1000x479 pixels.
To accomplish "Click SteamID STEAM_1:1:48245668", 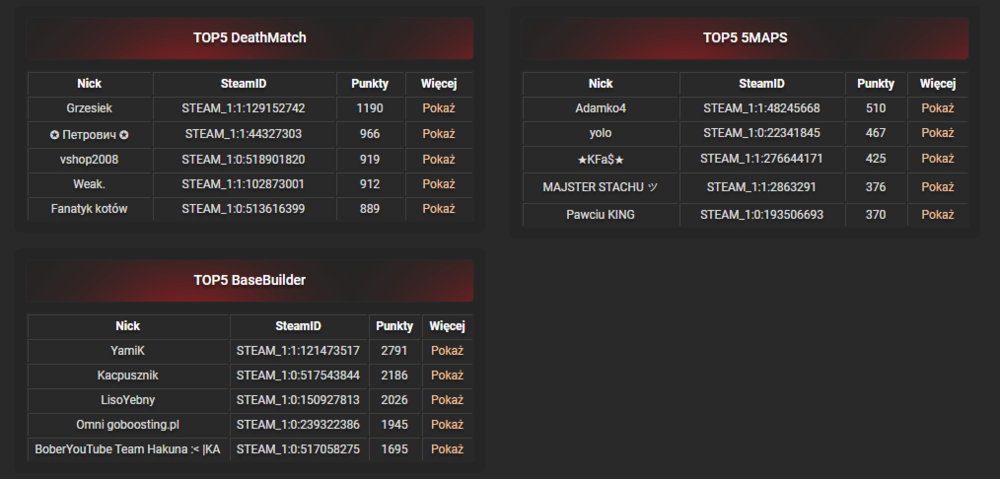I will (x=762, y=108).
